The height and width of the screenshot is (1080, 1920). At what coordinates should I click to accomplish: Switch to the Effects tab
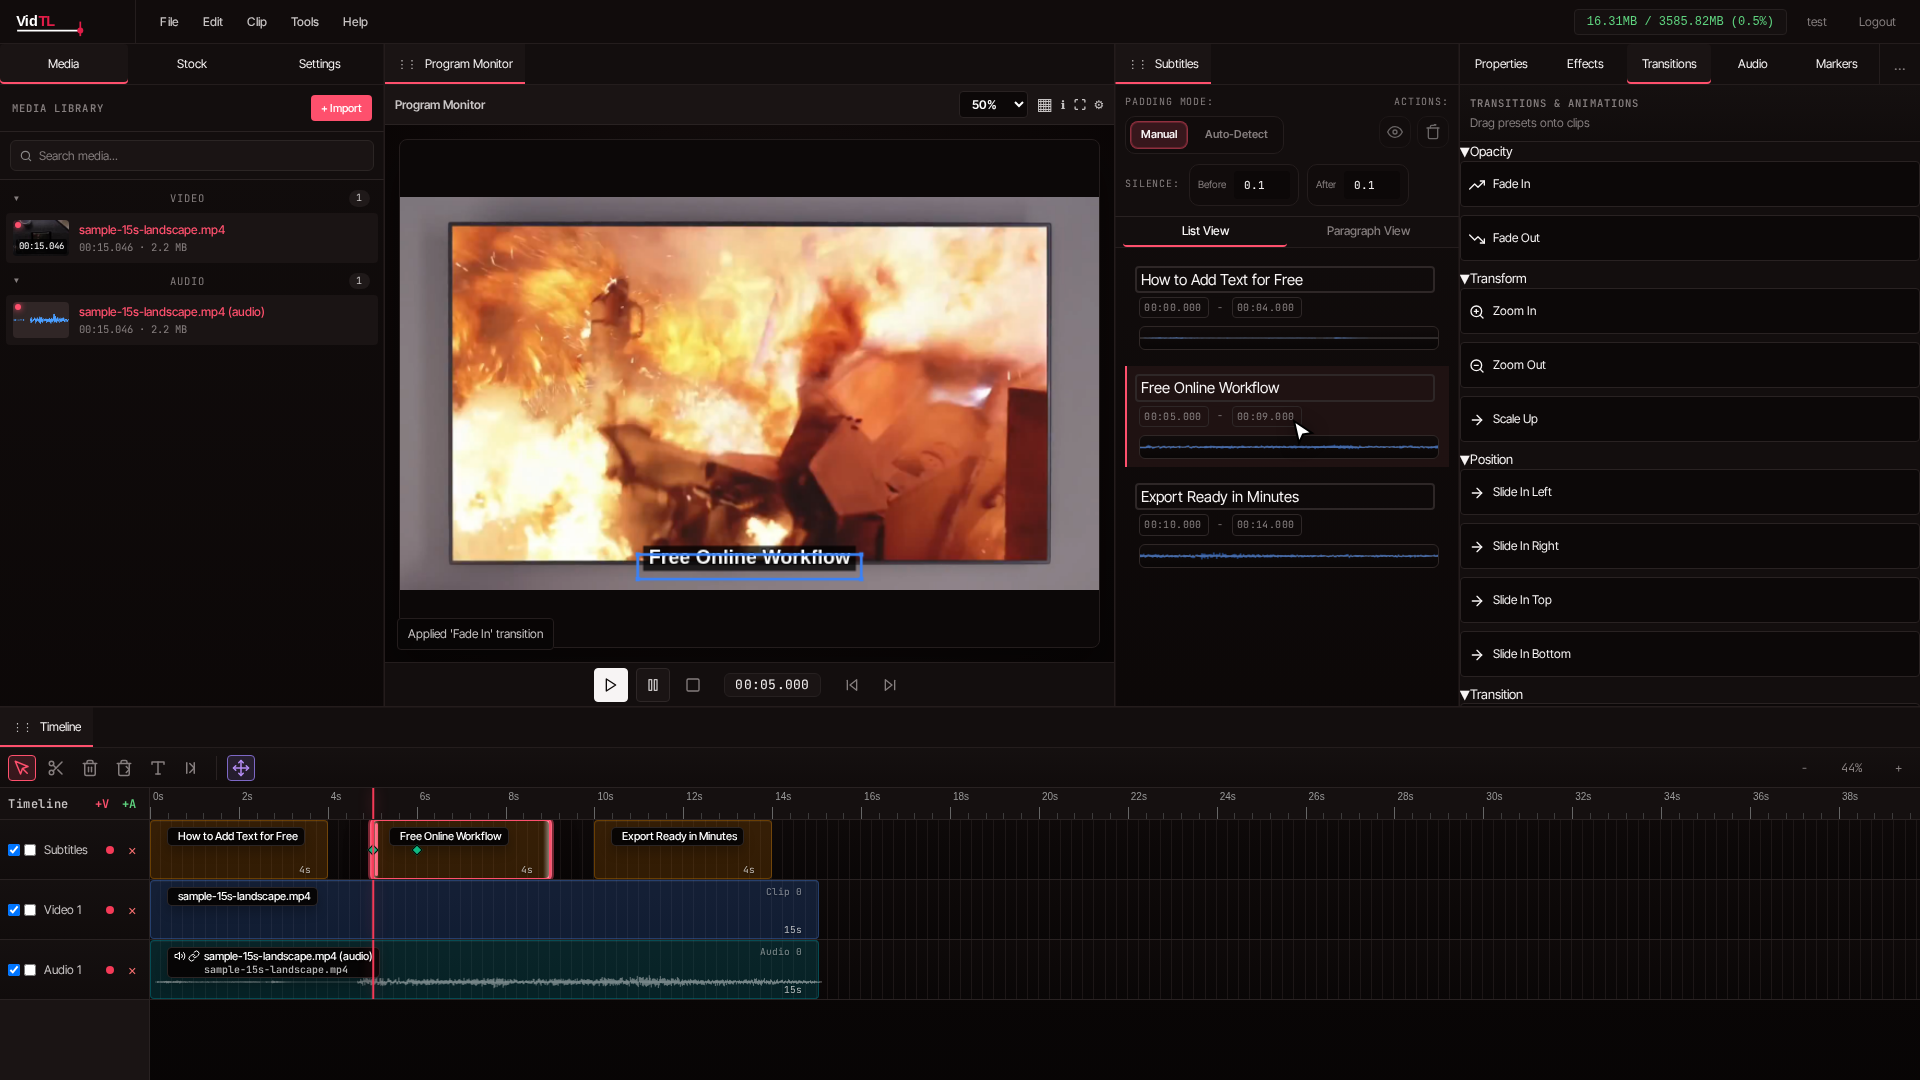(1585, 64)
